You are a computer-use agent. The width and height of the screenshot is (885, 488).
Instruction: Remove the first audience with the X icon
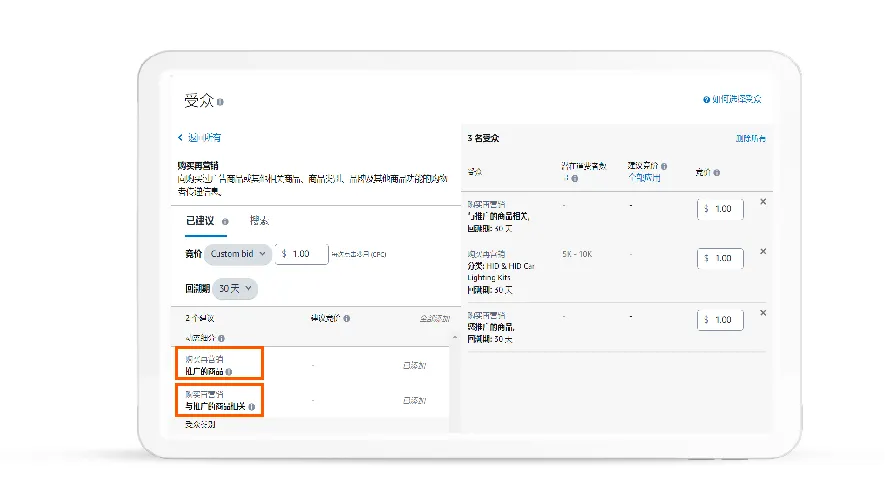pos(763,201)
